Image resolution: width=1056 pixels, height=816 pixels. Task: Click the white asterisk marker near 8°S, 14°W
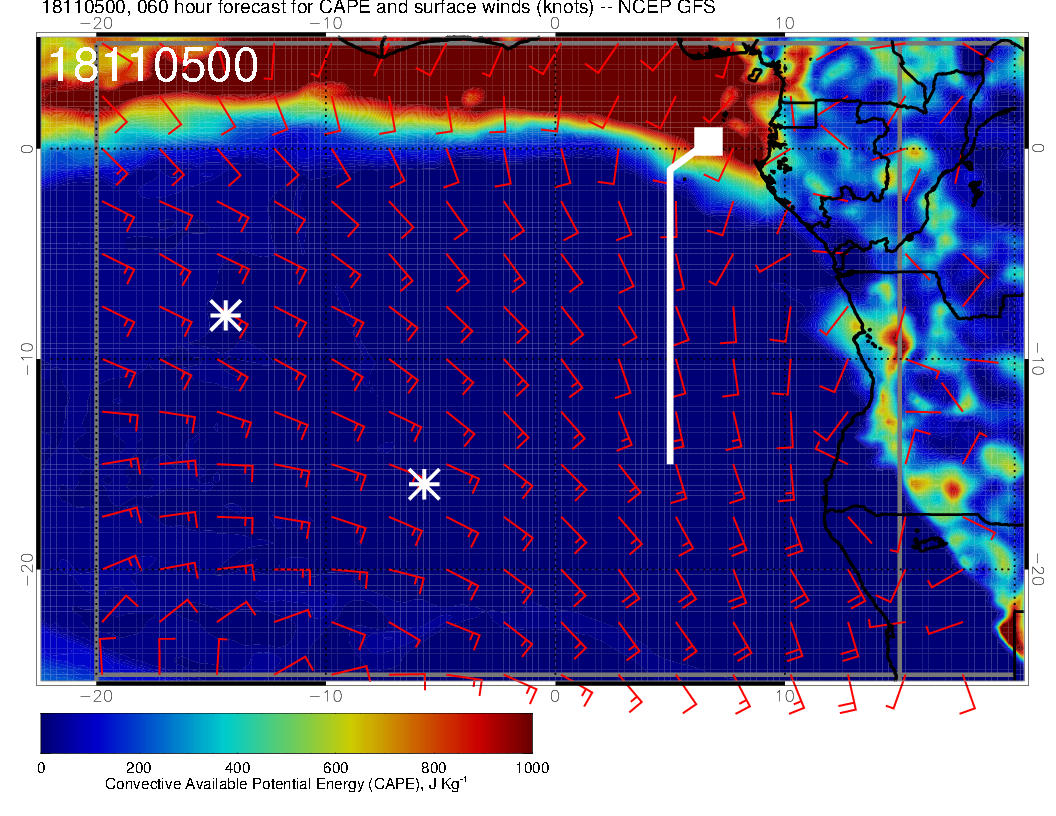[x=226, y=315]
